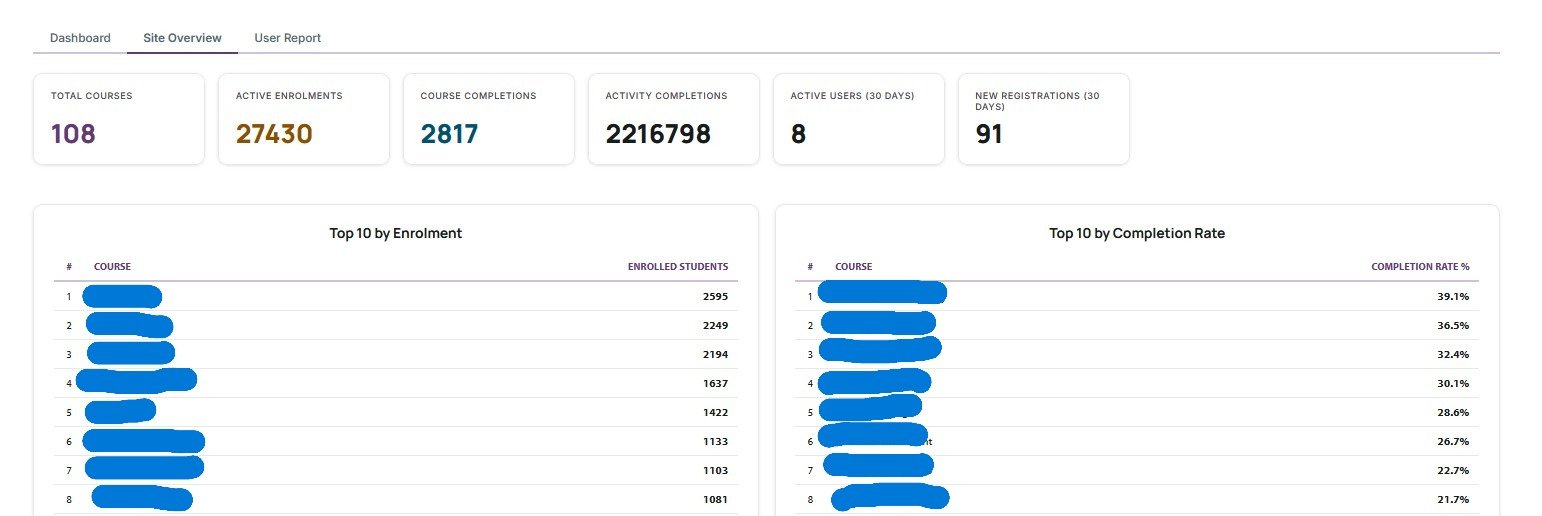This screenshot has width=1542, height=516.
Task: Click the Top 10 by Enrolment heading
Action: click(x=396, y=233)
